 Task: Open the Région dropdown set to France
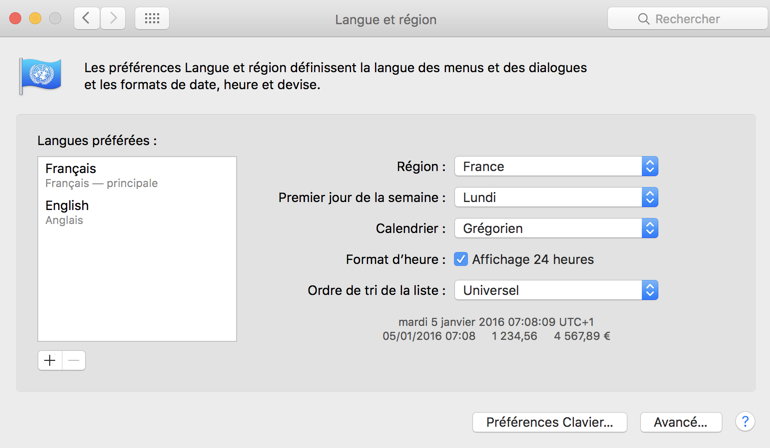556,167
